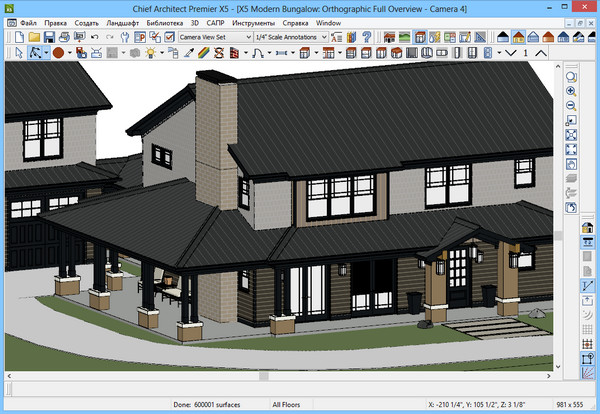Open the Справка menu
The width and height of the screenshot is (600, 414).
pos(295,23)
